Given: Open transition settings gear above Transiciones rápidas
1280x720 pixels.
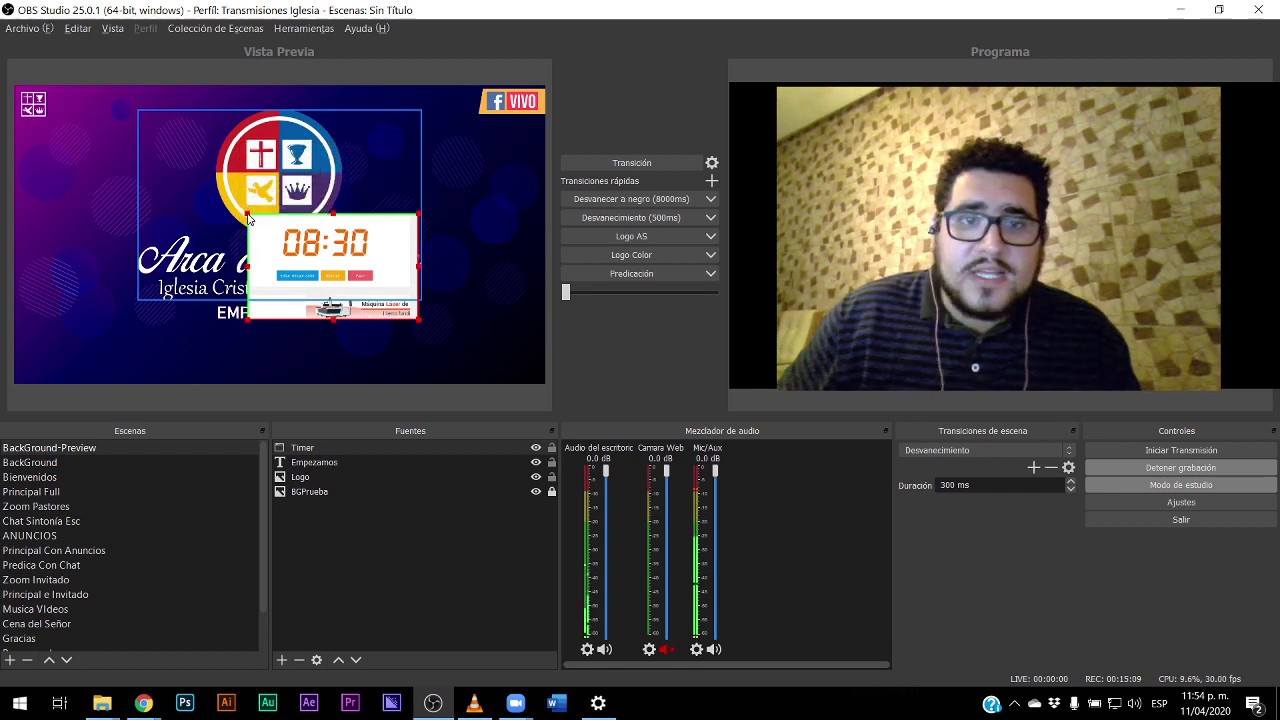Looking at the screenshot, I should [x=712, y=163].
